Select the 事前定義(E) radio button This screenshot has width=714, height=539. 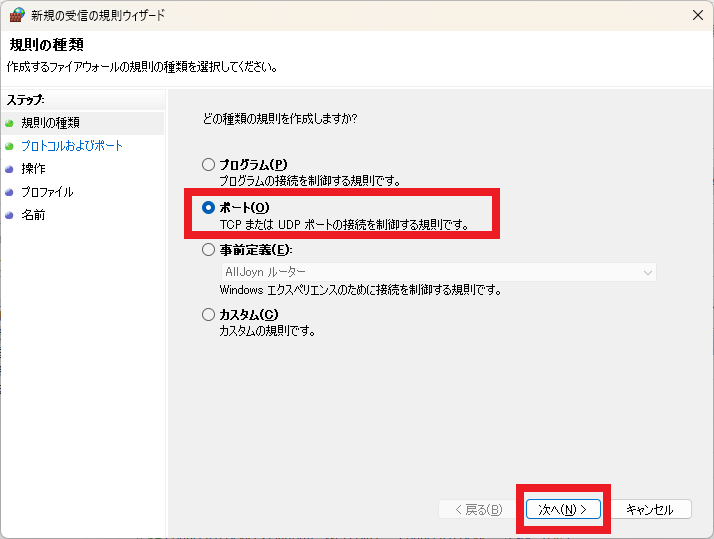[x=209, y=249]
